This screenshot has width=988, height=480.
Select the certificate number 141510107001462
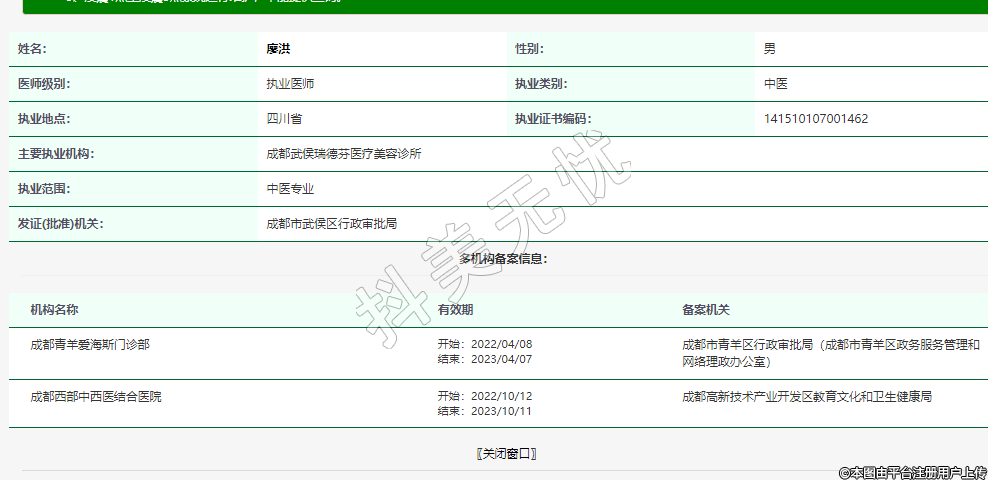coord(815,119)
